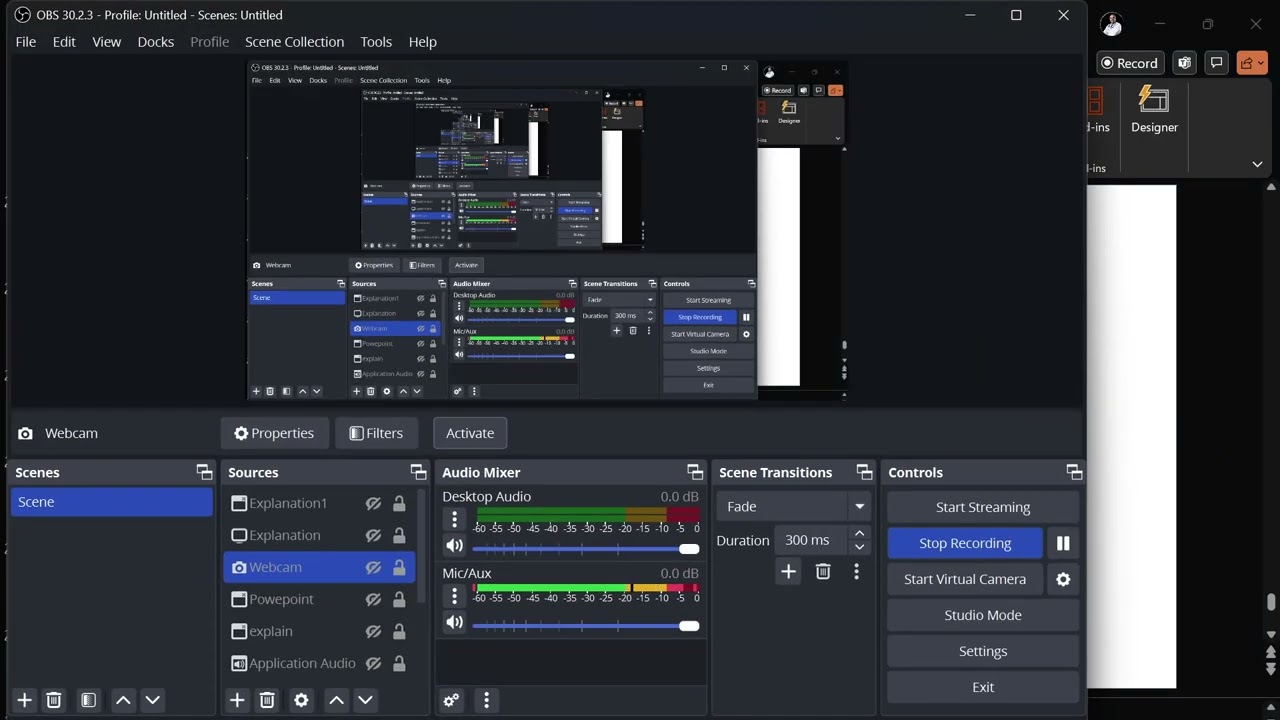Click Stop Recording button
1280x720 pixels.
pyautogui.click(x=965, y=543)
